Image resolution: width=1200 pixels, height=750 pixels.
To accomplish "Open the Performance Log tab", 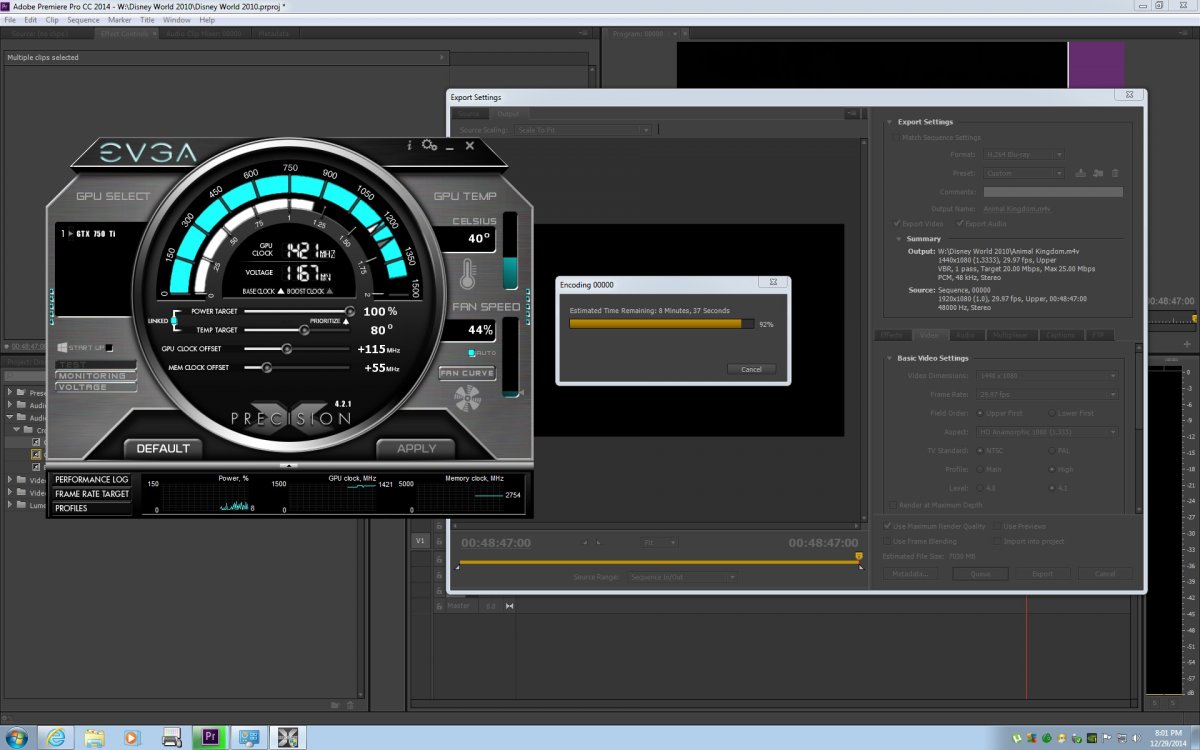I will tap(92, 480).
